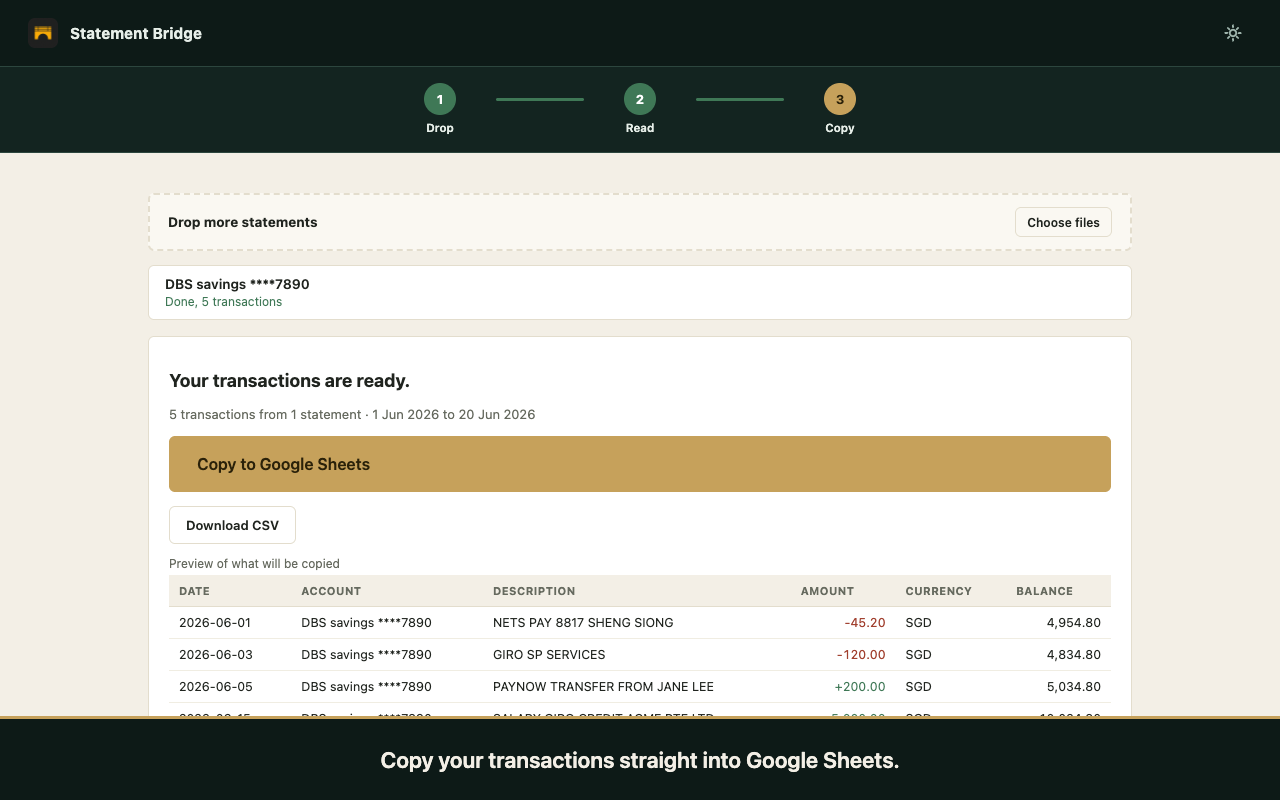The height and width of the screenshot is (800, 1280).
Task: Click SGD currency in the GIRO row
Action: click(x=918, y=654)
